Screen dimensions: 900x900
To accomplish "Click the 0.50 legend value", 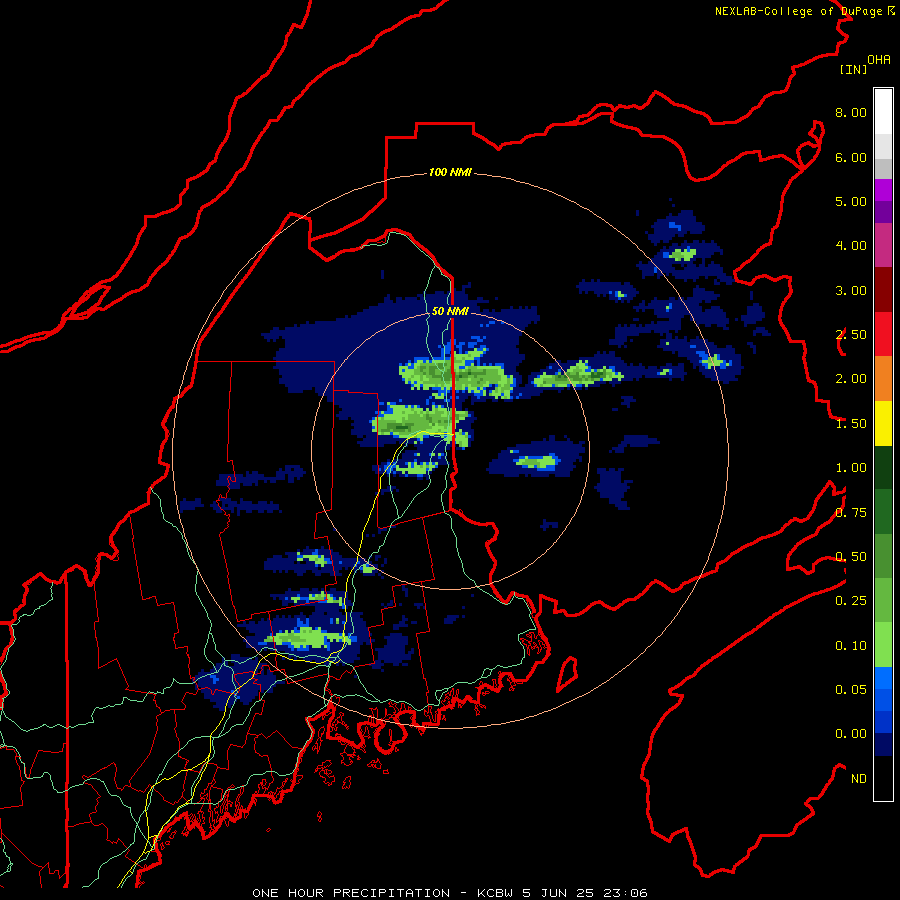I will click(x=851, y=557).
